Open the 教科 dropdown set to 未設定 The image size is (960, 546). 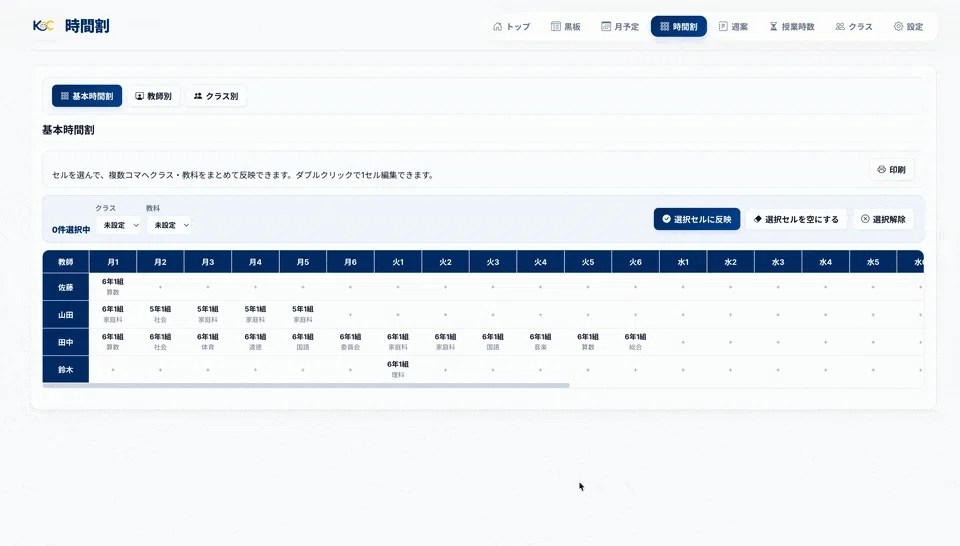point(170,225)
